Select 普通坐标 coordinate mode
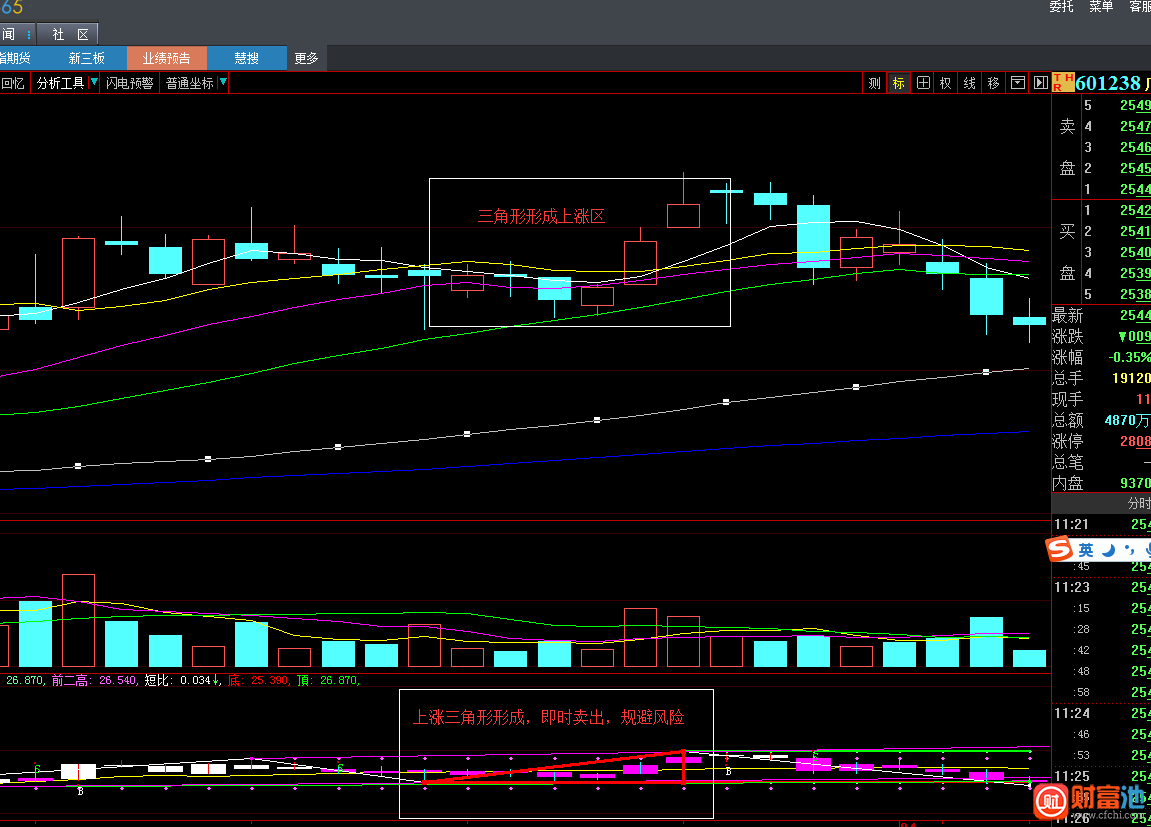The width and height of the screenshot is (1151, 827). (189, 83)
